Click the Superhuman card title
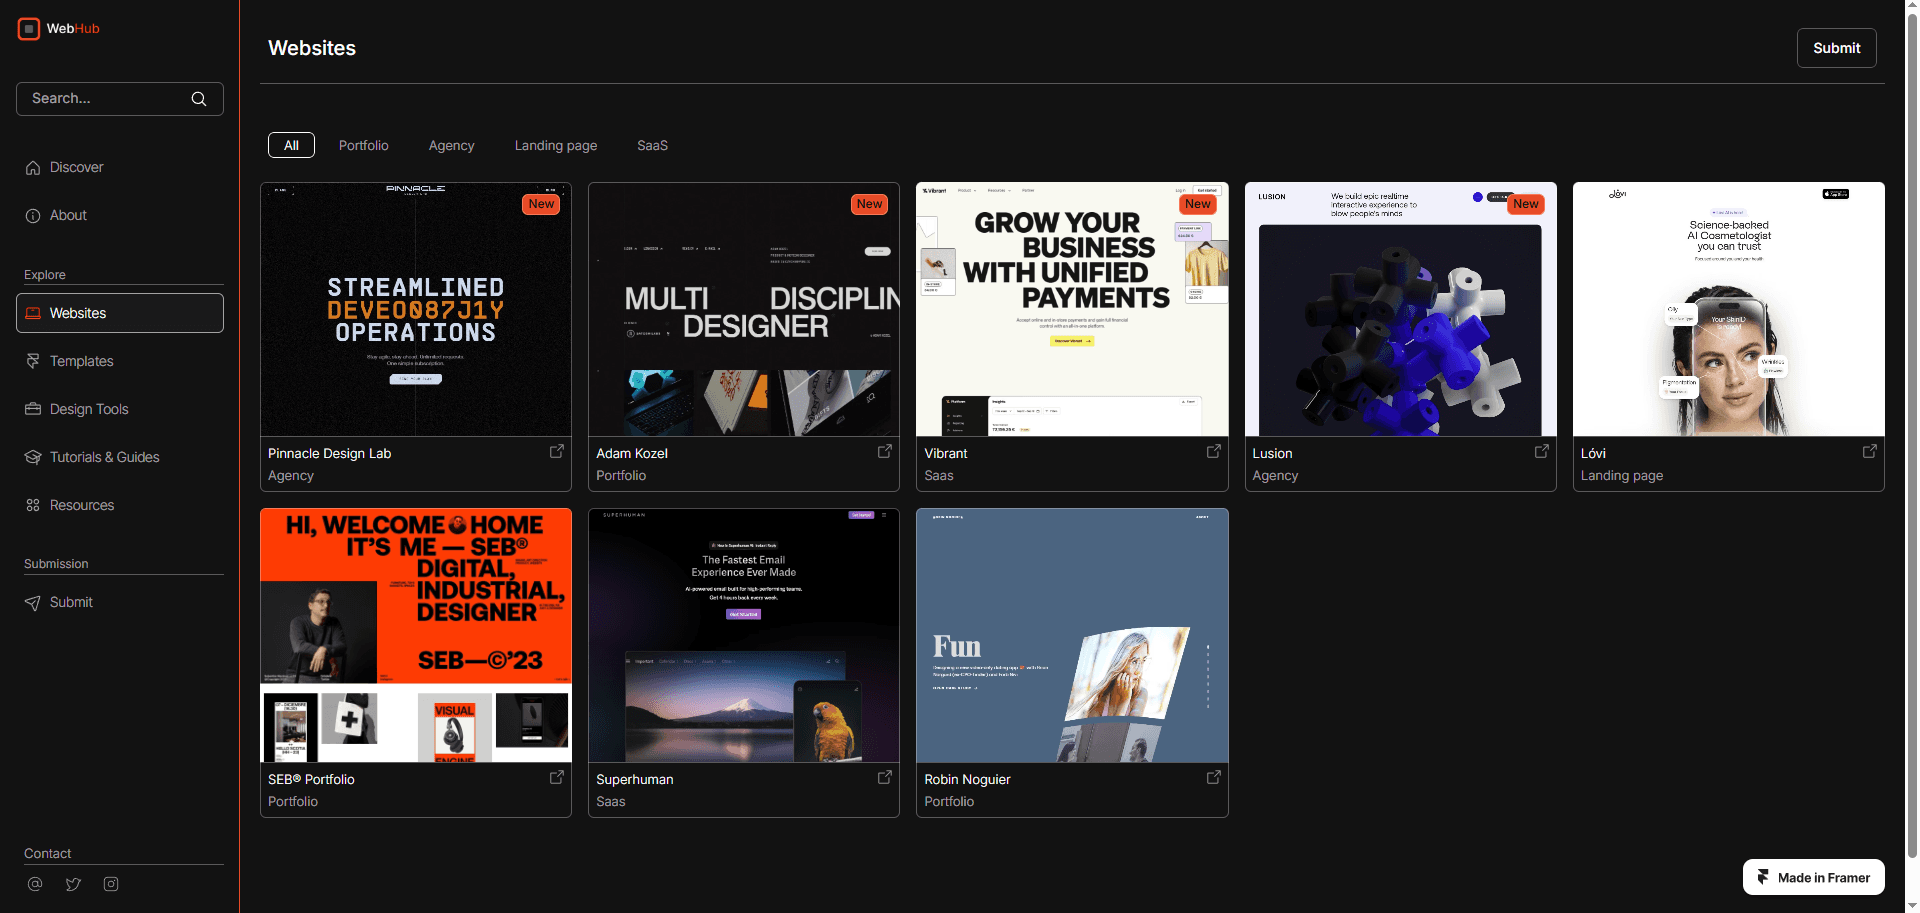This screenshot has height=913, width=1920. point(635,779)
